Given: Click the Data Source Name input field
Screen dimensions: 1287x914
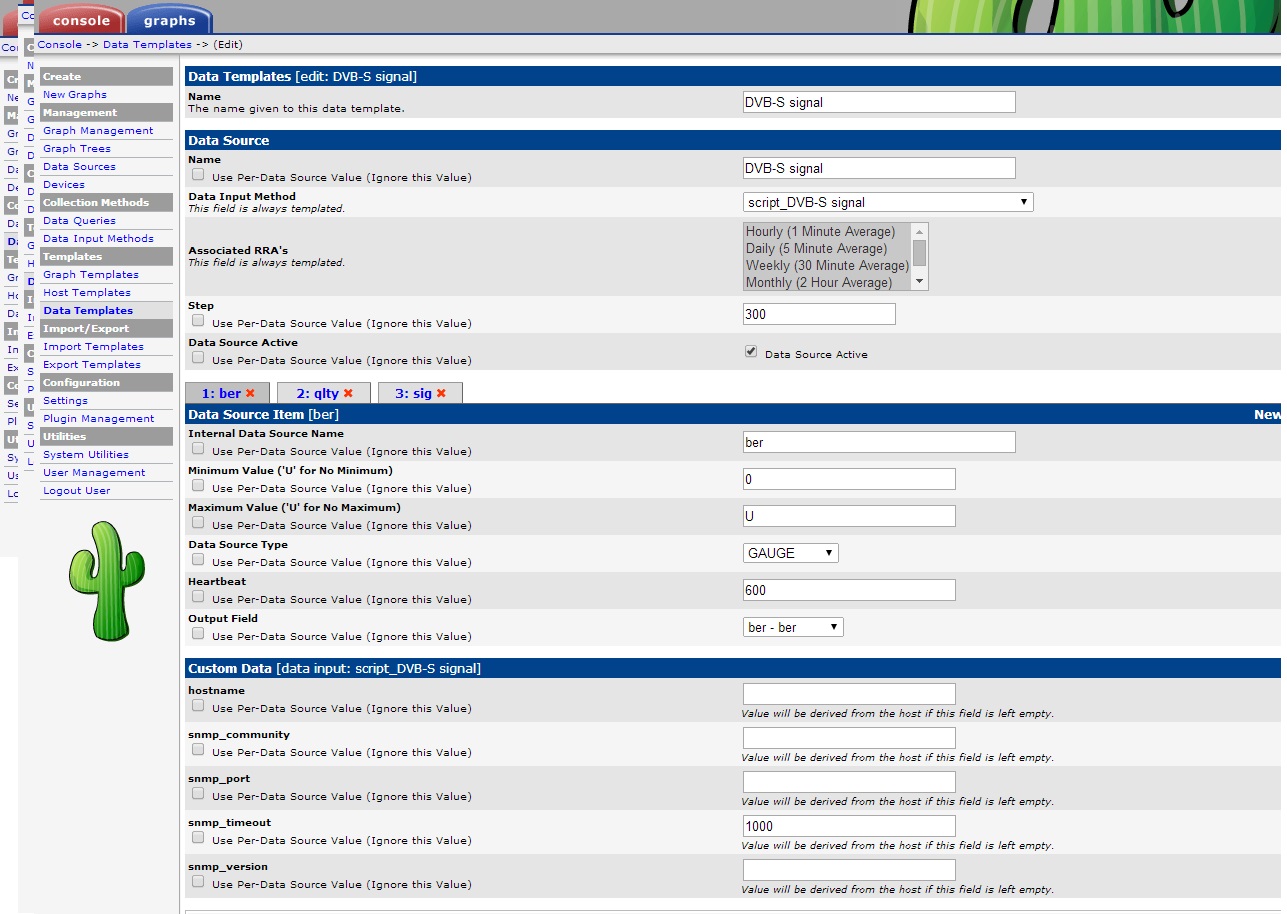Looking at the screenshot, I should click(x=879, y=168).
